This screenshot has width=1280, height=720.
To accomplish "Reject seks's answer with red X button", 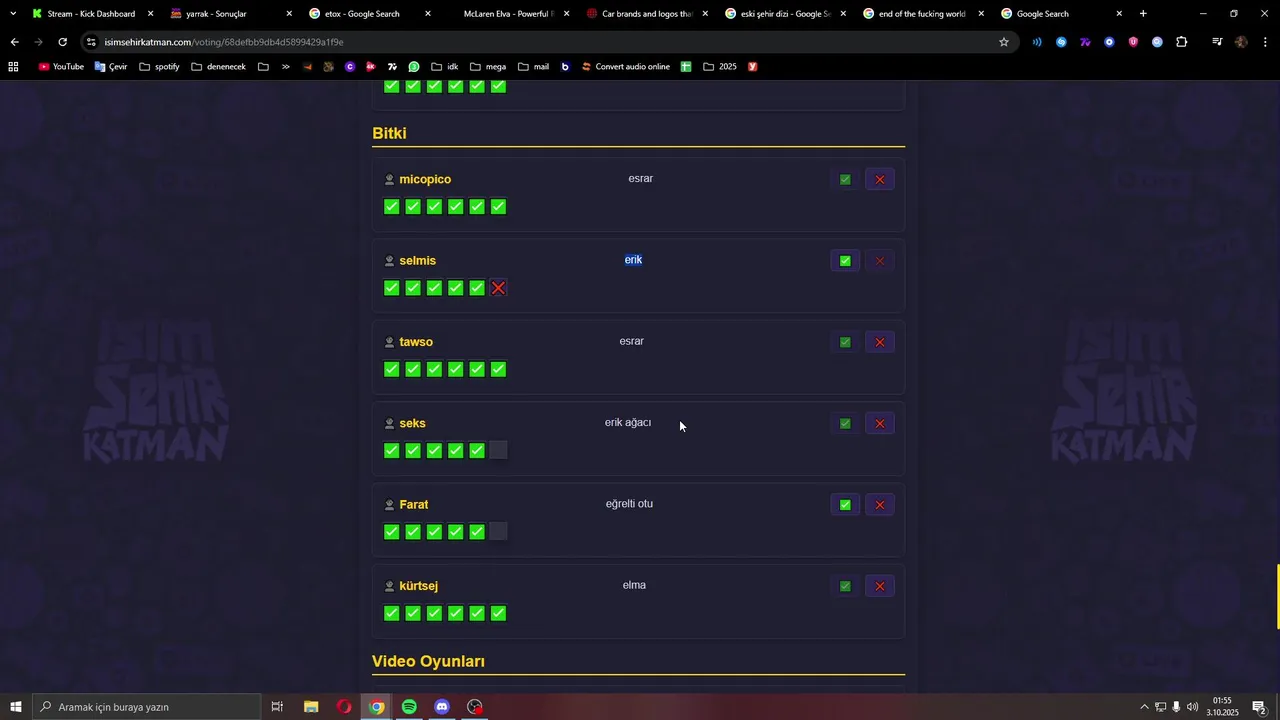I will pyautogui.click(x=880, y=424).
